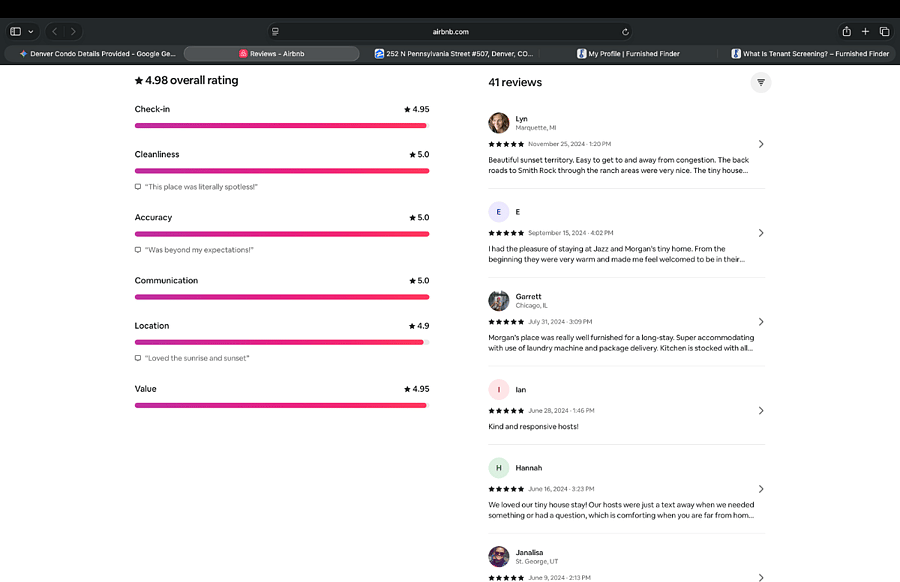Open Janalisa's profile photo
Viewport: 900px width, 582px height.
(499, 556)
